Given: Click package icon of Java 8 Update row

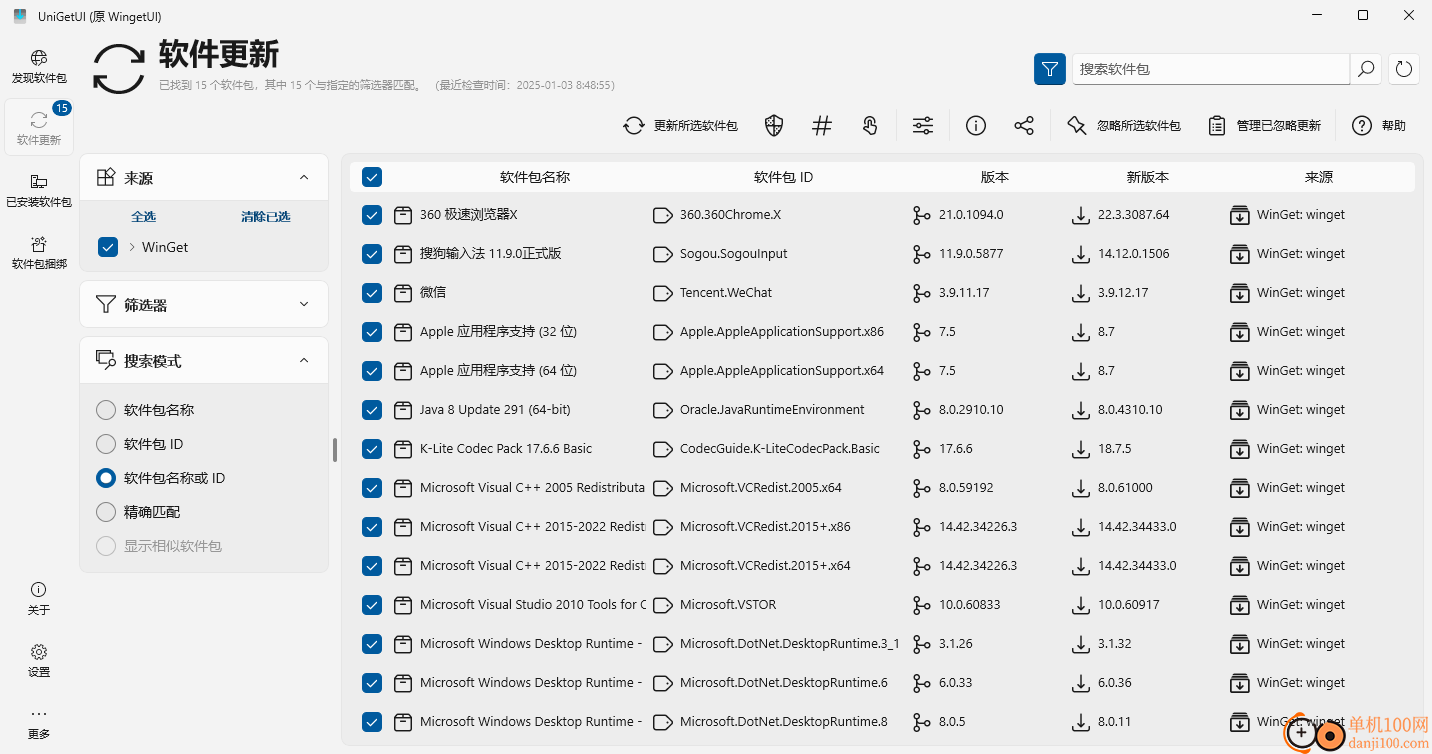Looking at the screenshot, I should point(403,410).
